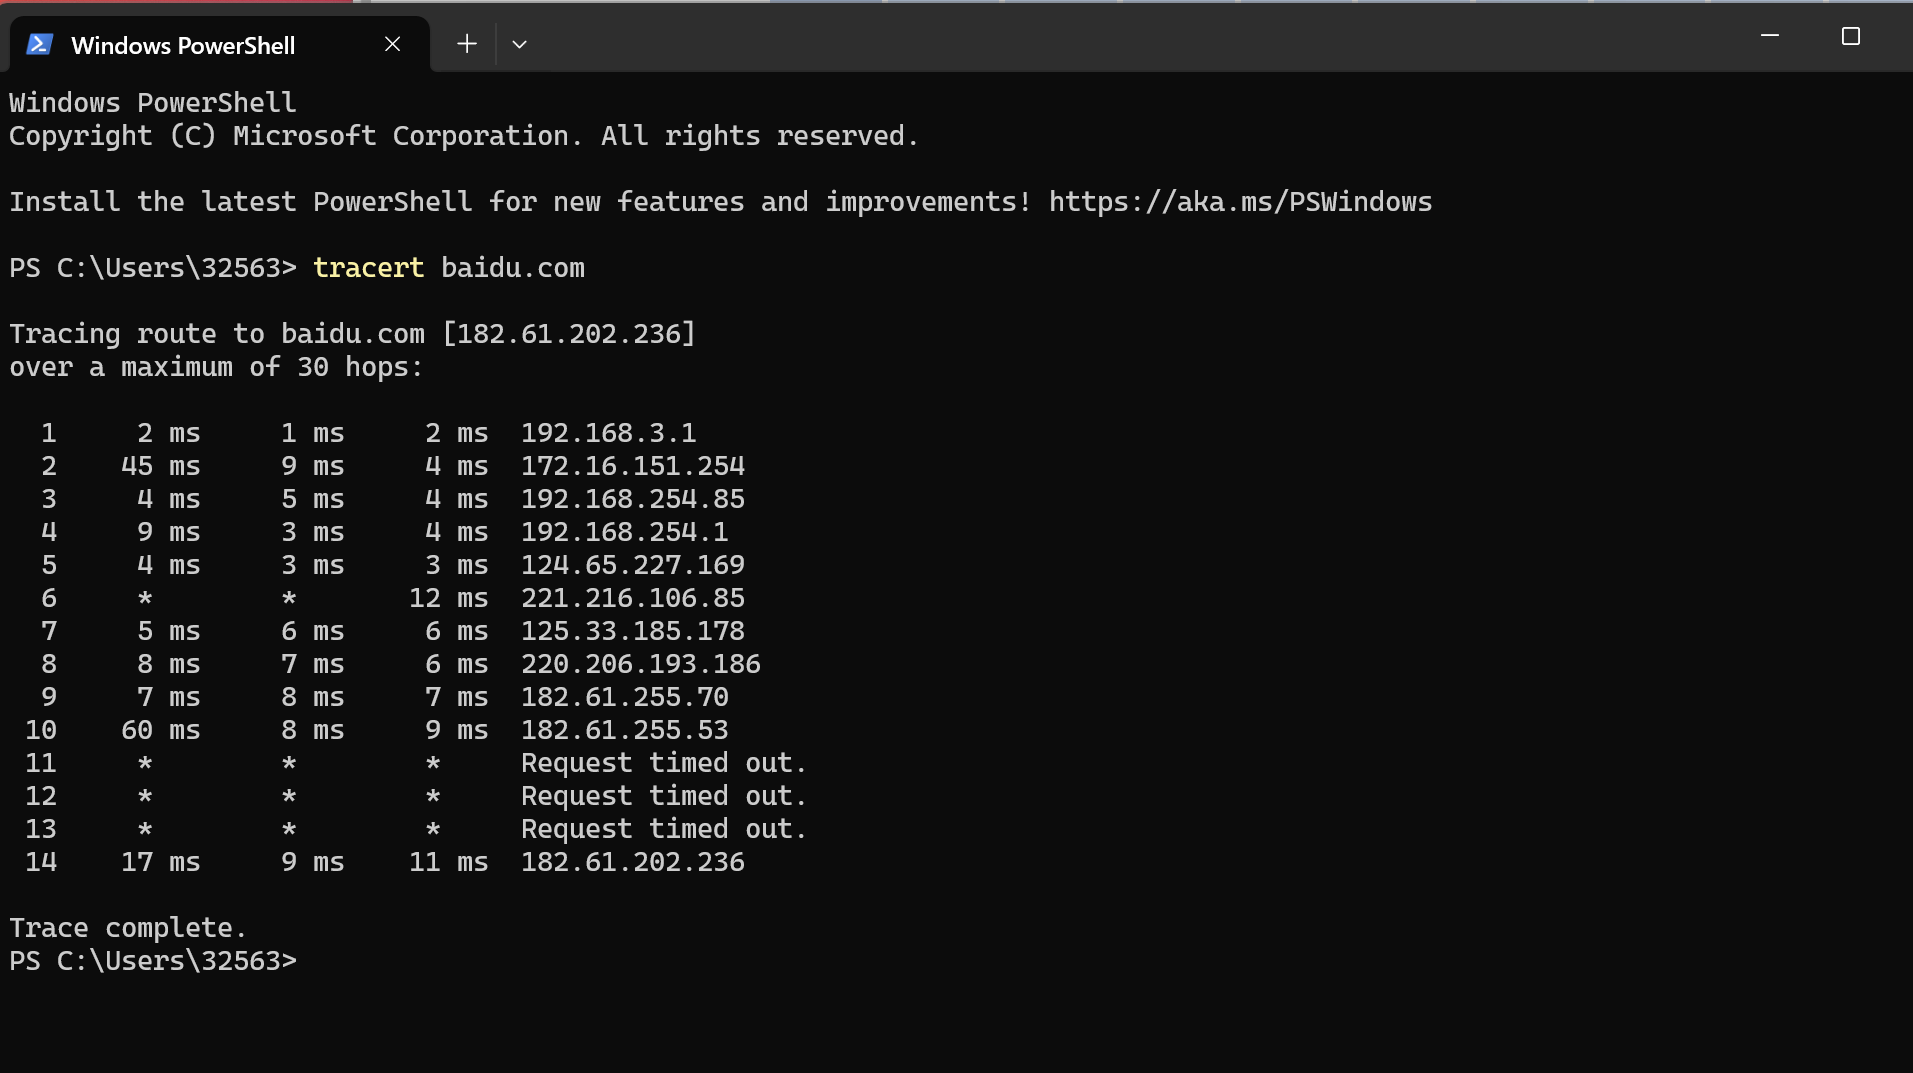Close the Windows PowerShell tab
This screenshot has width=1913, height=1073.
[x=392, y=44]
